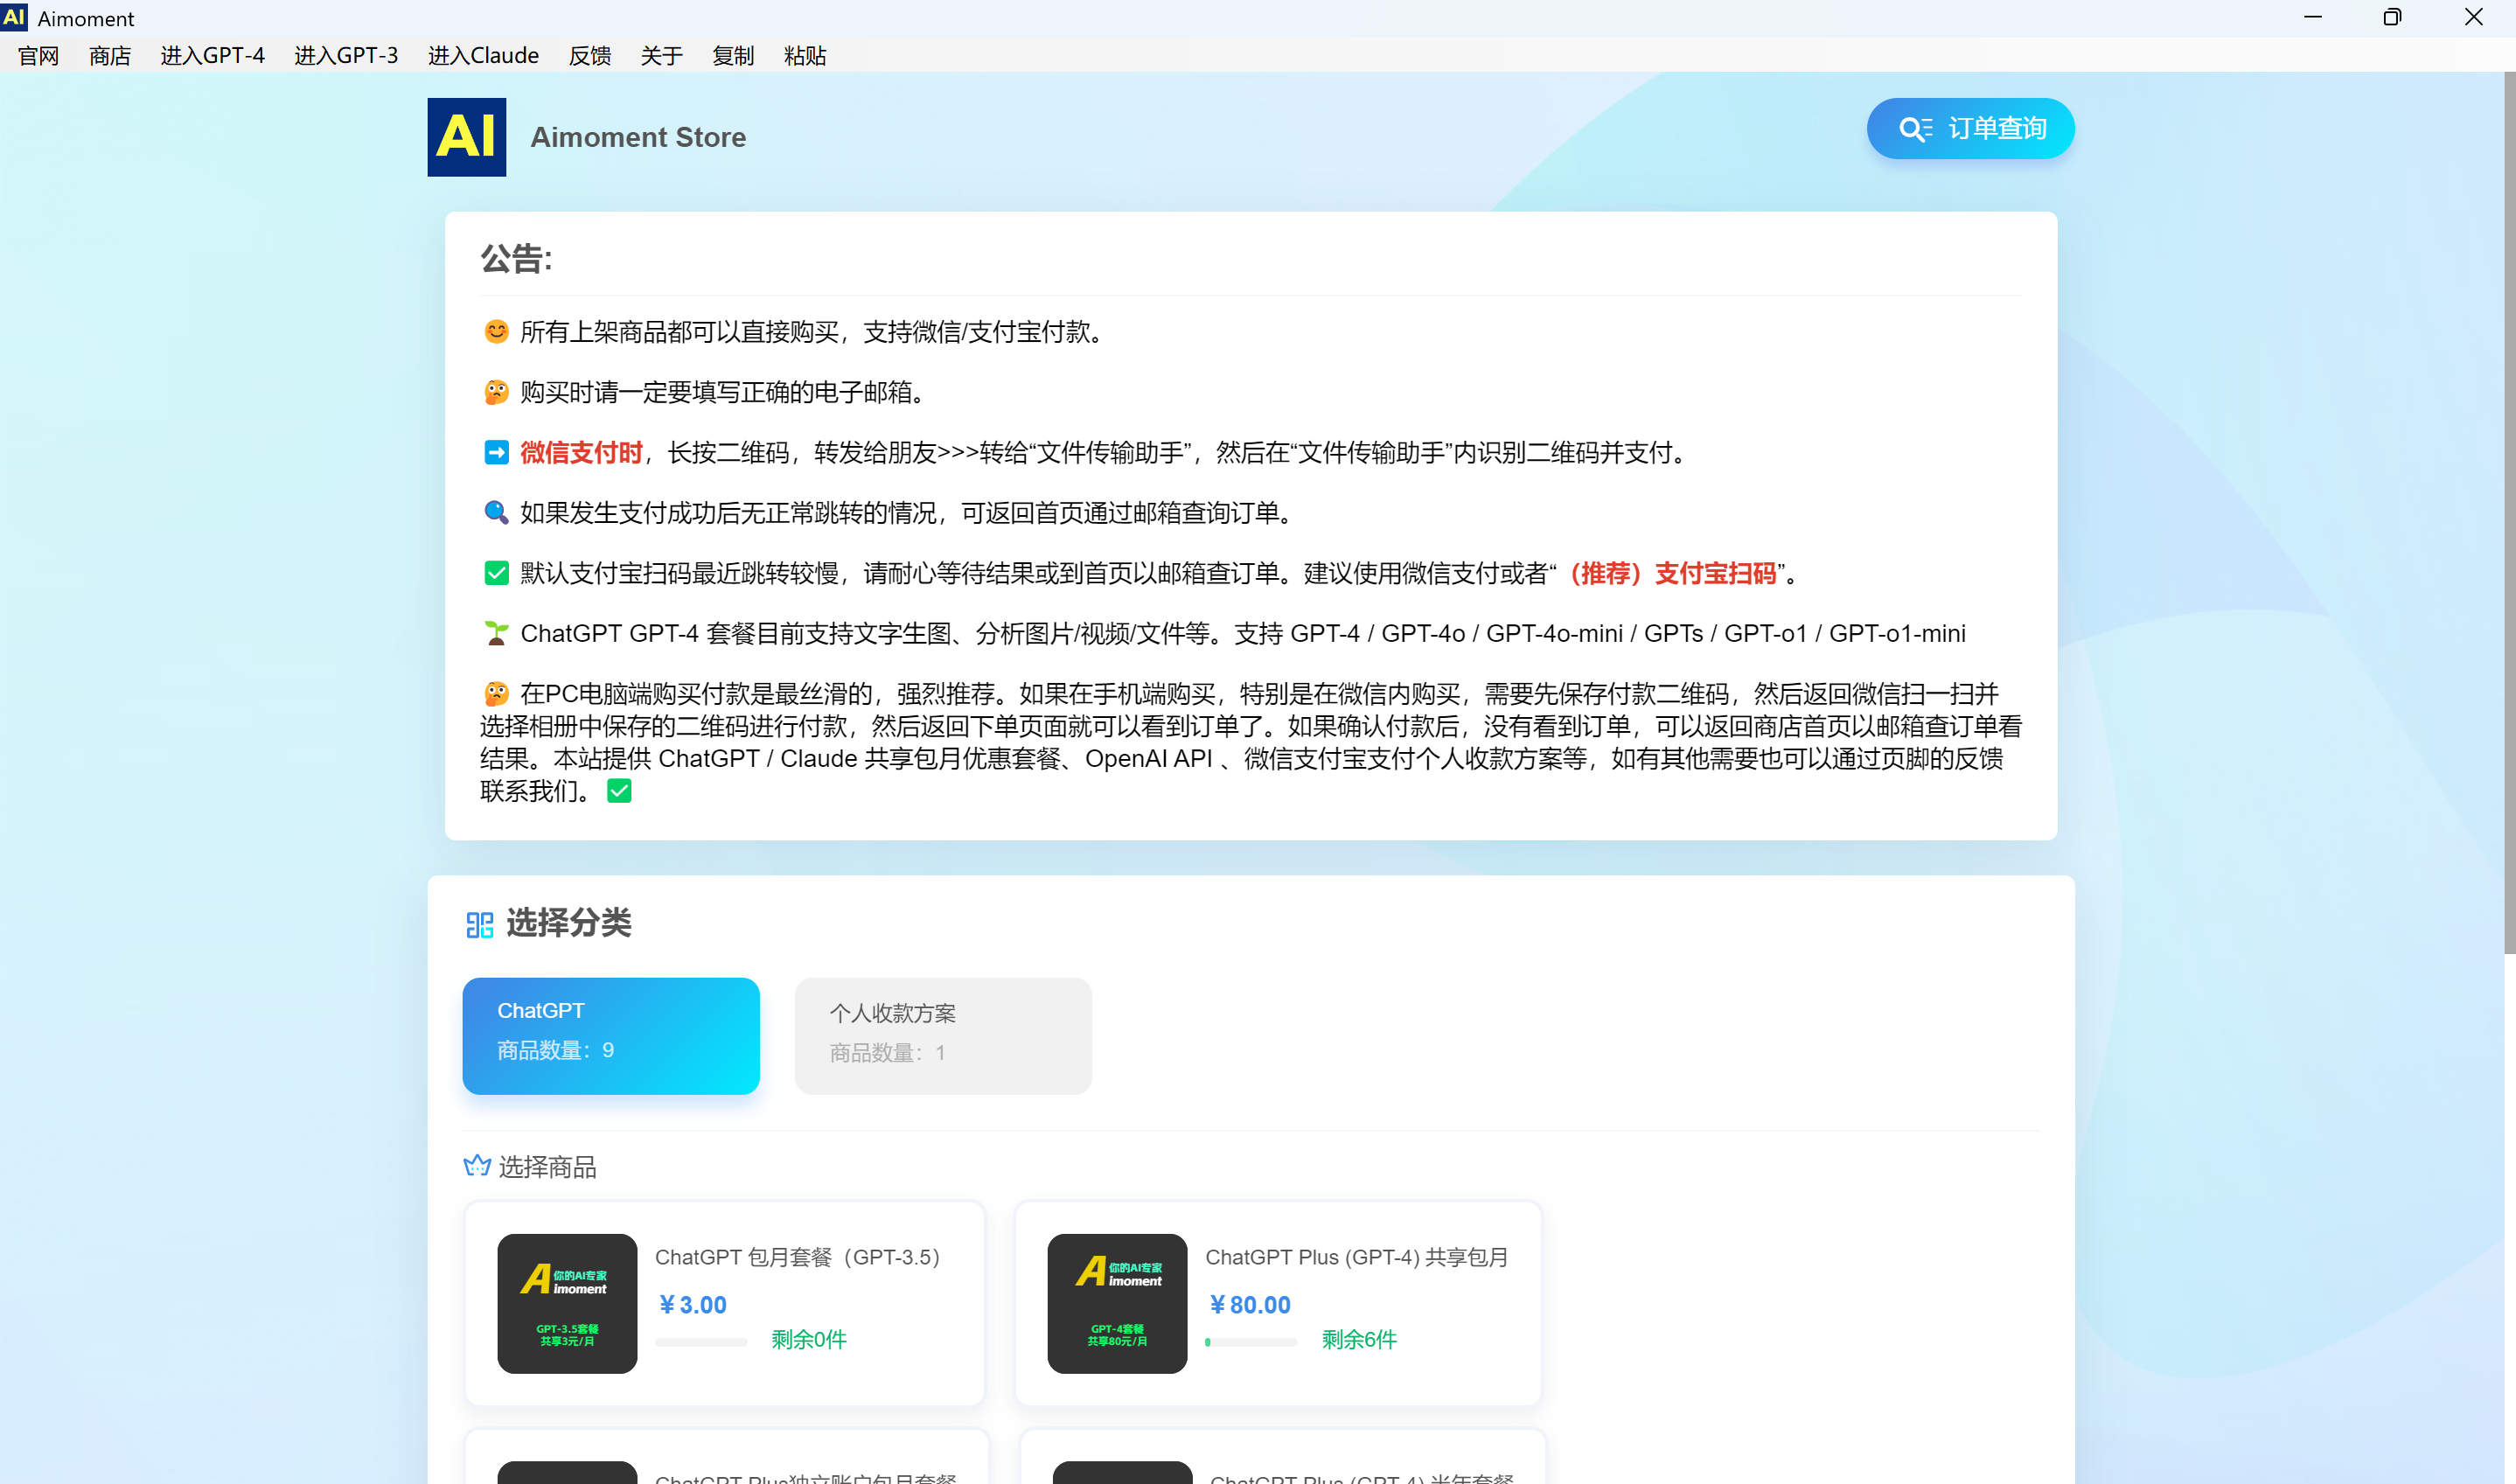Open the GPT-4 shared plan thumbnail
This screenshot has width=2516, height=1484.
pos(1117,1303)
